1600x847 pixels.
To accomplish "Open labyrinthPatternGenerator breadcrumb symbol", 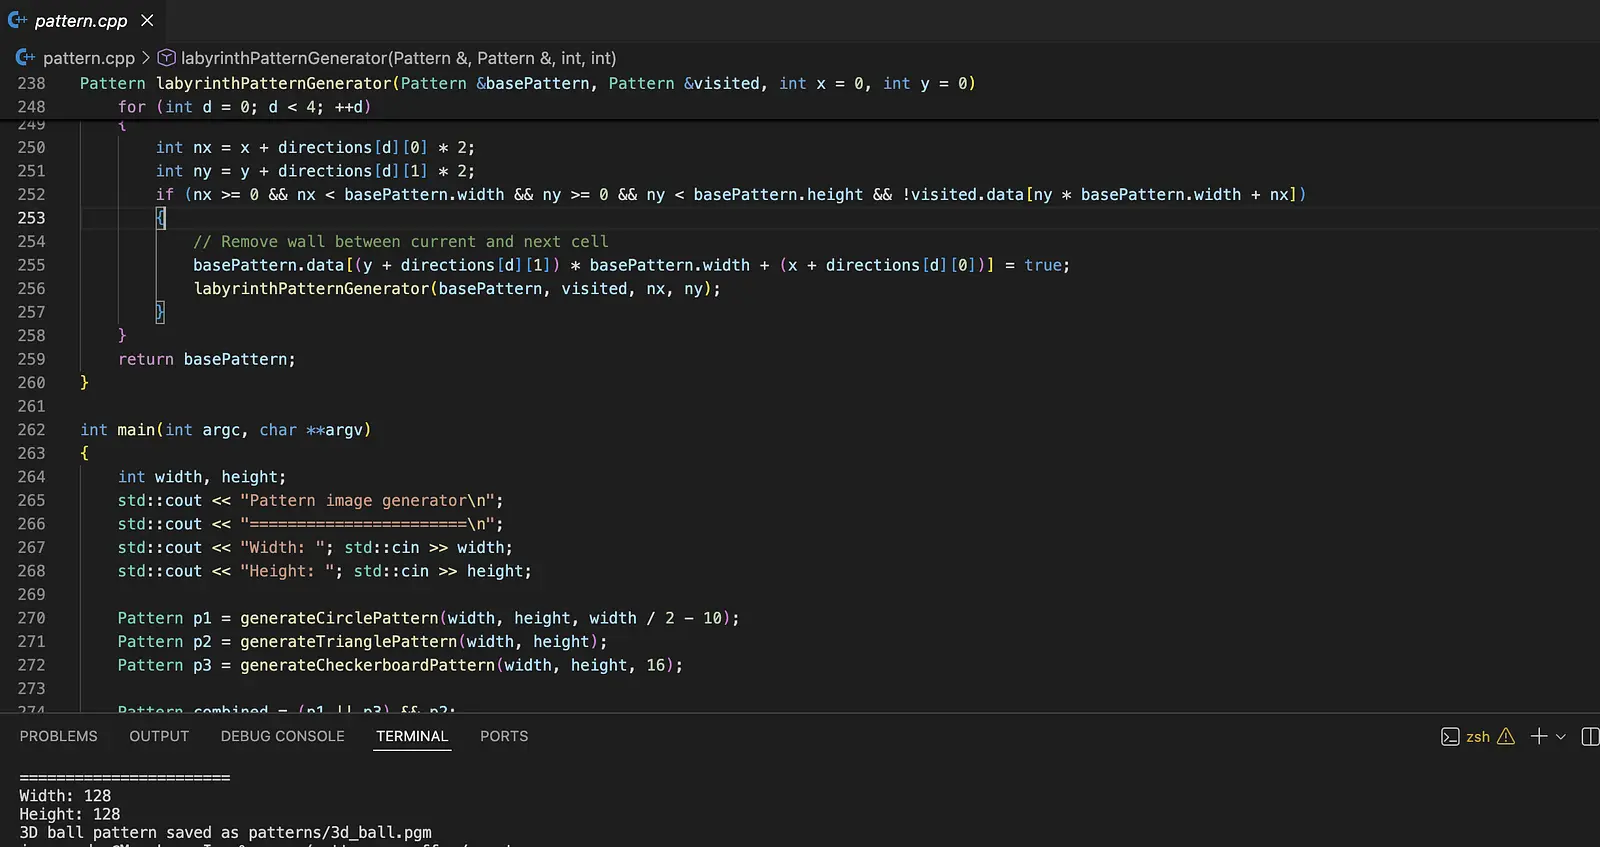I will [x=398, y=58].
